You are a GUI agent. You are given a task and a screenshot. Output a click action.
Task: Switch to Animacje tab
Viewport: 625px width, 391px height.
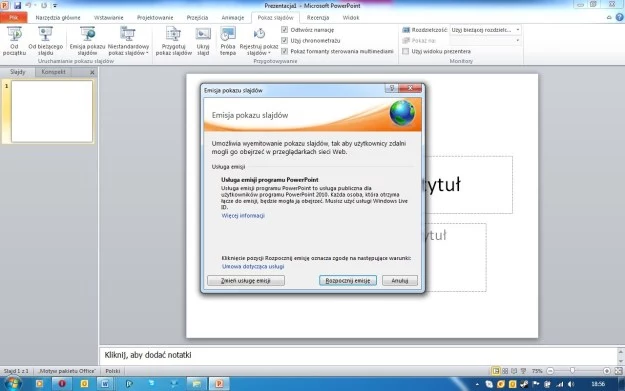233,18
